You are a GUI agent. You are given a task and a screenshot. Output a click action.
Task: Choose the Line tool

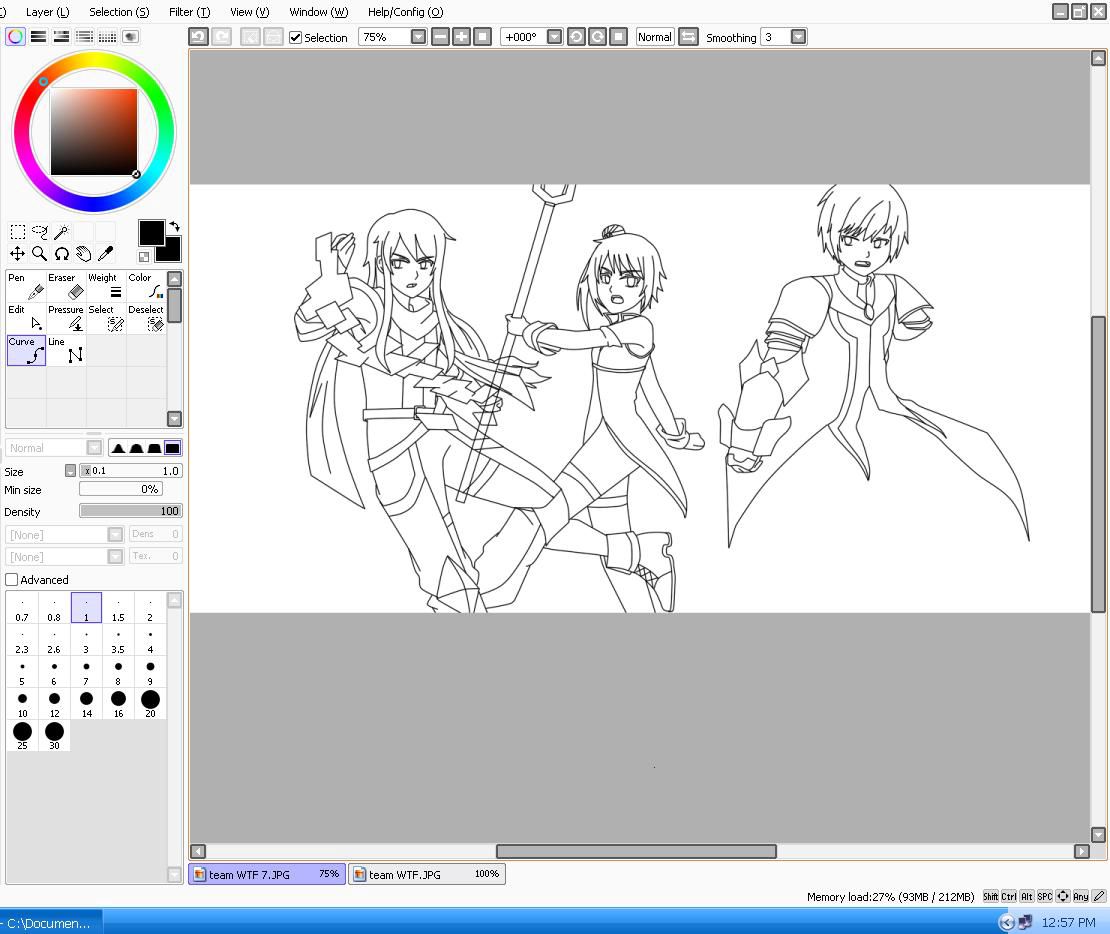click(x=66, y=350)
